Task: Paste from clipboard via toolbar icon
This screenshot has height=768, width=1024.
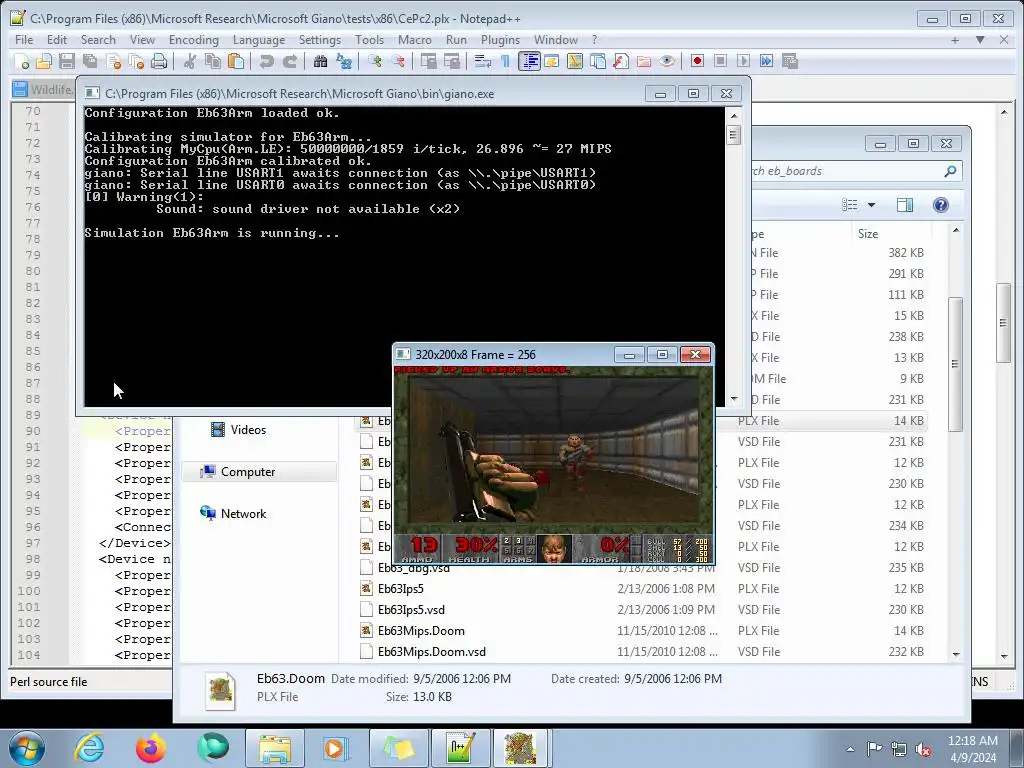Action: point(236,61)
